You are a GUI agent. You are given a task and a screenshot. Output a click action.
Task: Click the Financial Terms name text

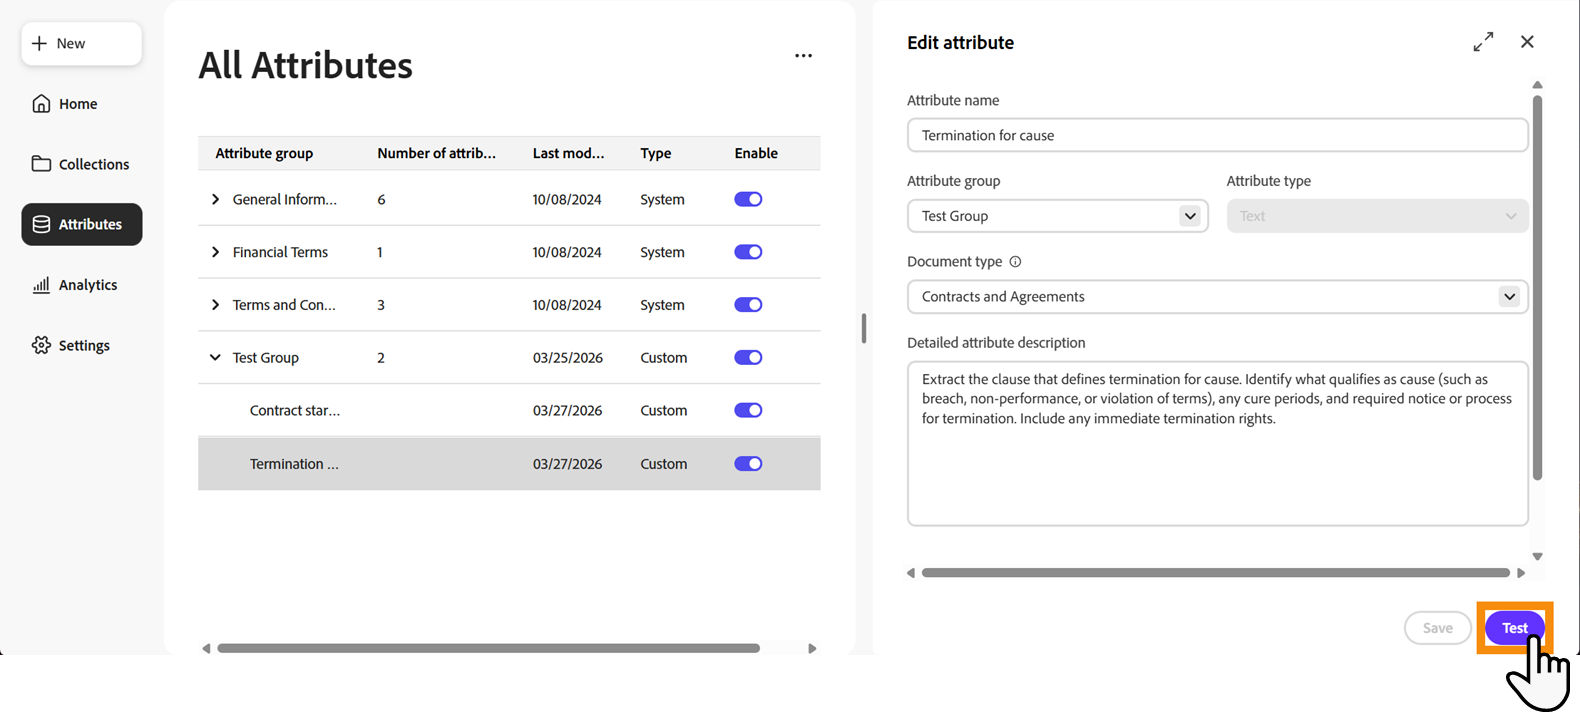click(280, 252)
